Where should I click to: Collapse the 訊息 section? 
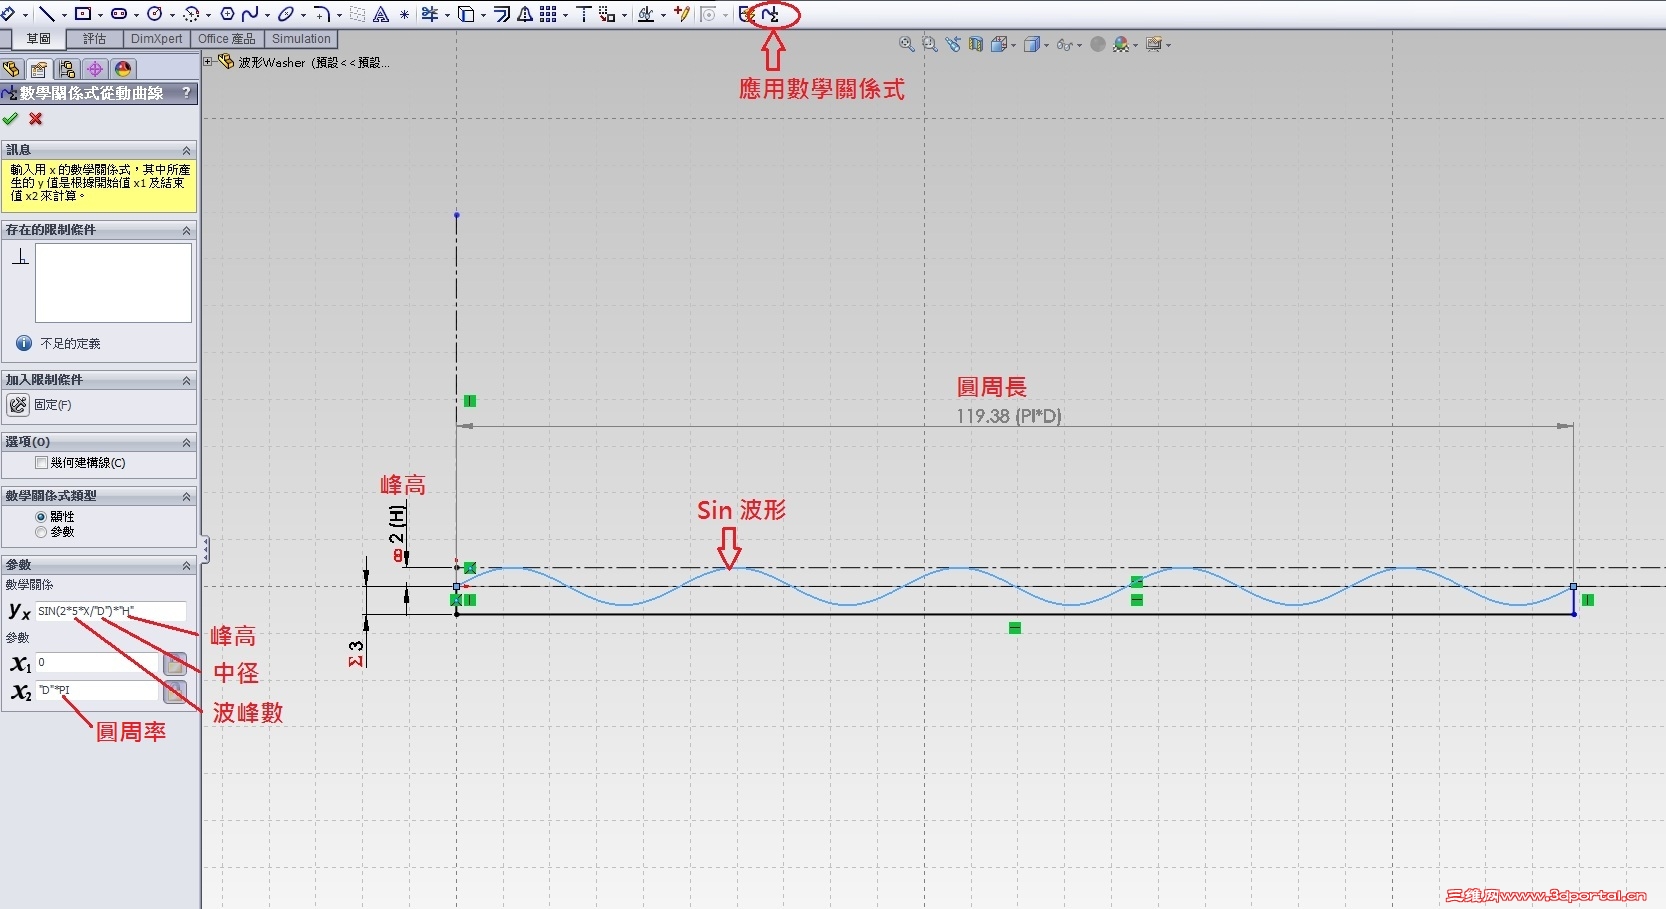(x=186, y=150)
